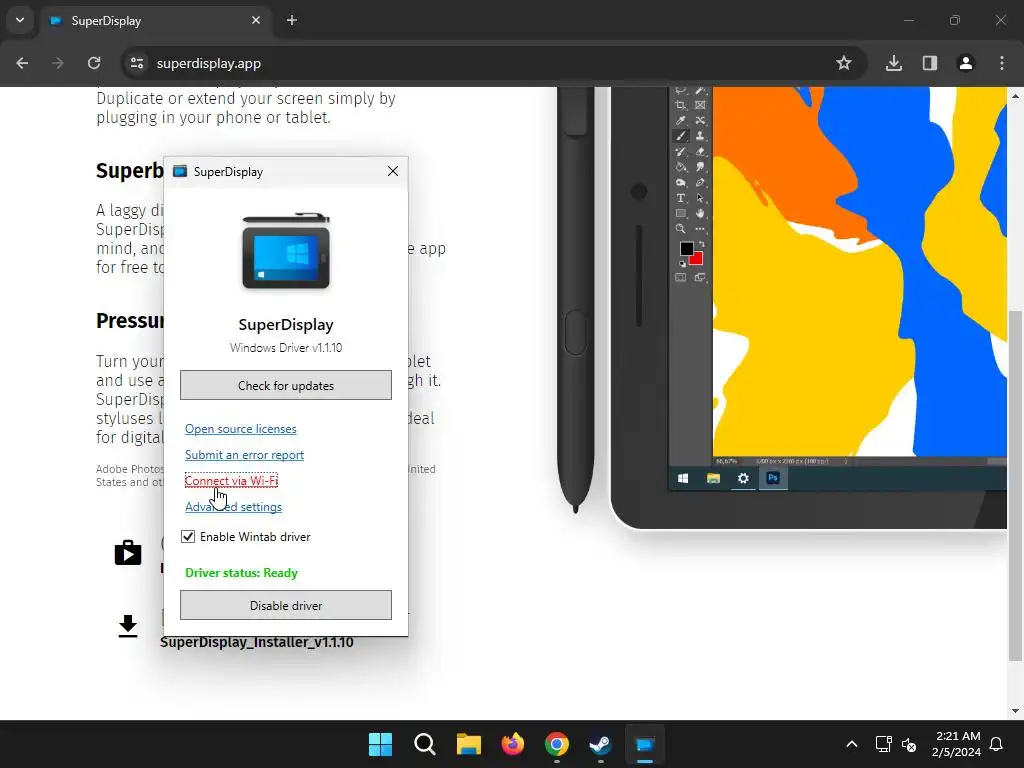View site information icon in address bar

[x=137, y=63]
